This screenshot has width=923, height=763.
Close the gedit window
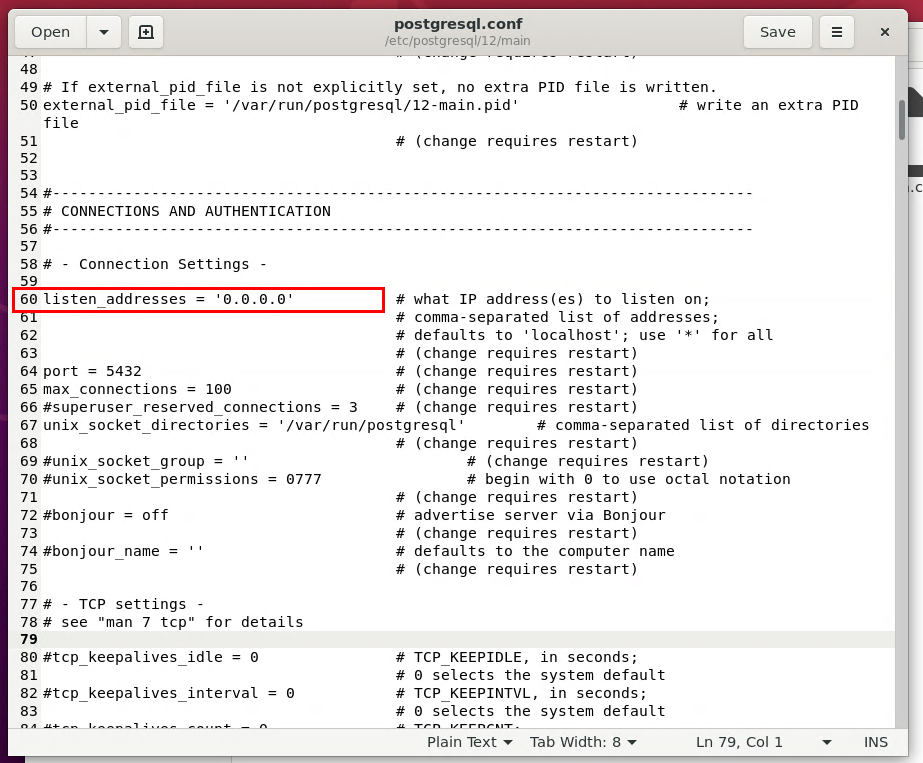884,31
